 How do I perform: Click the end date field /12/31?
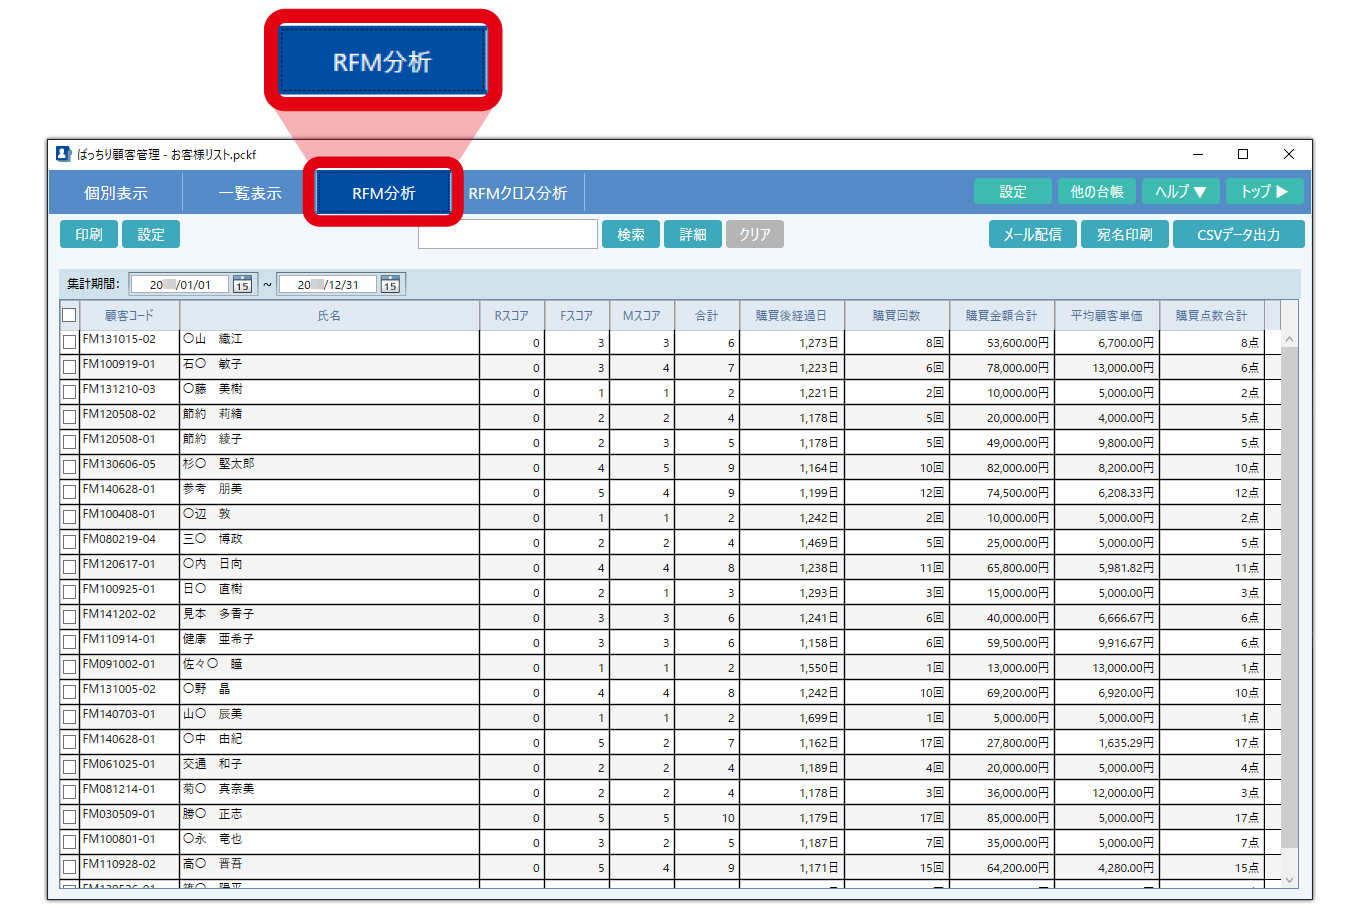point(328,285)
